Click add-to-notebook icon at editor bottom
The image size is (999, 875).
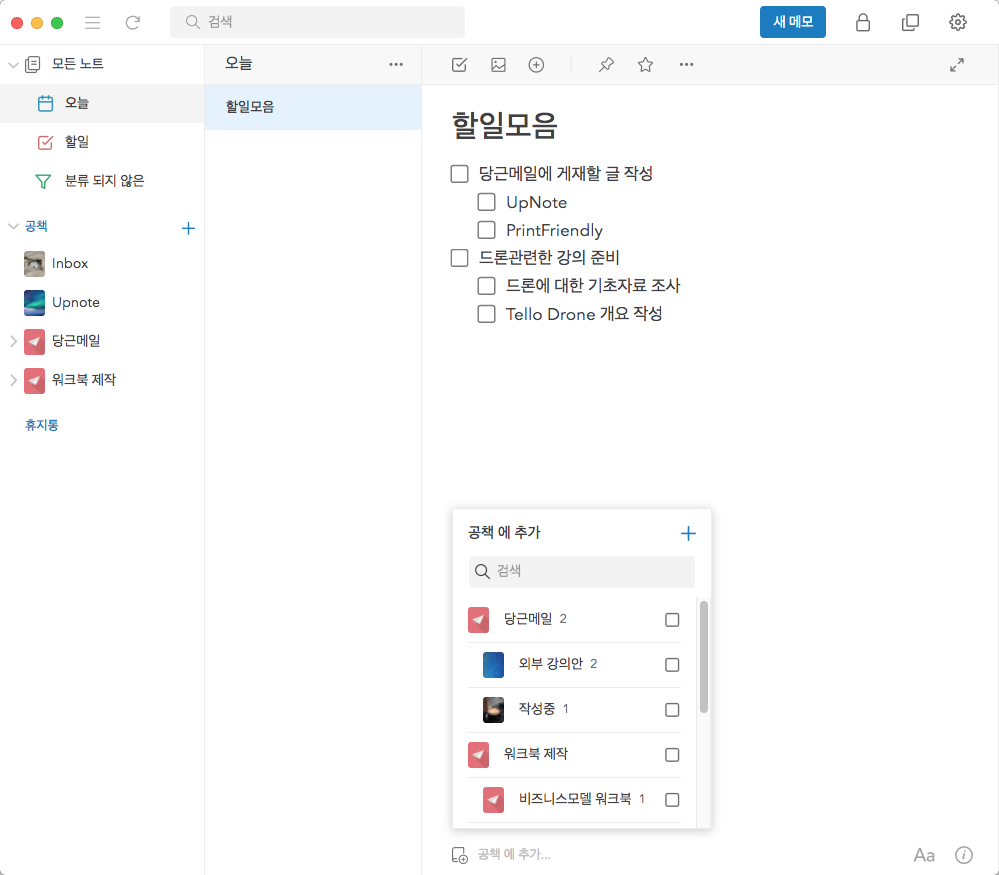[459, 855]
